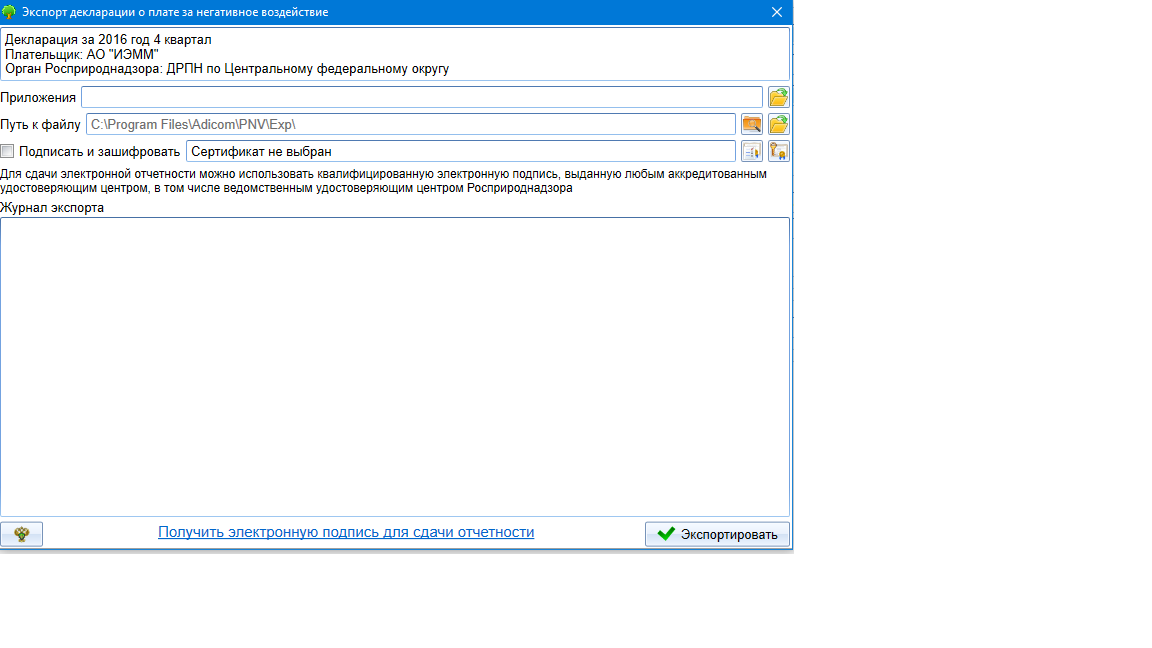The width and height of the screenshot is (1152, 648).
Task: Open folder icon beside Приложения field
Action: 778,97
